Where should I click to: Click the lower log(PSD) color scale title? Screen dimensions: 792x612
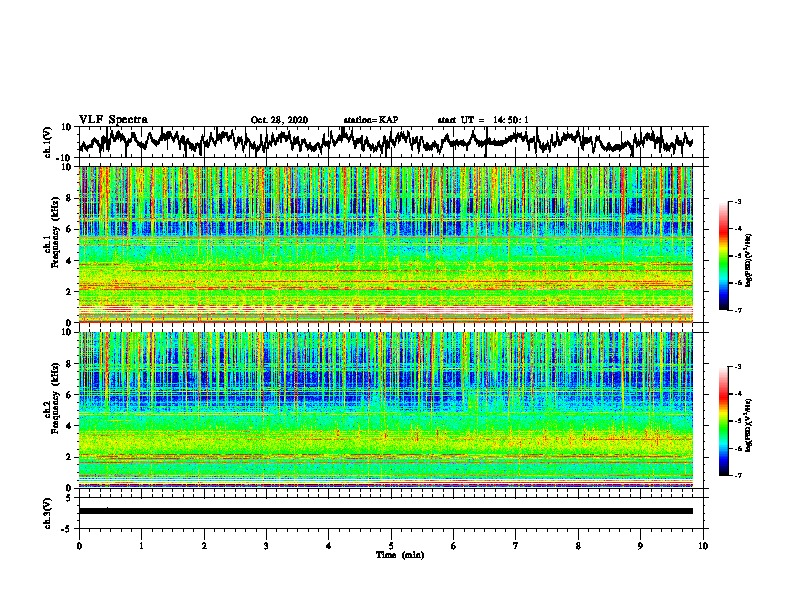[749, 425]
